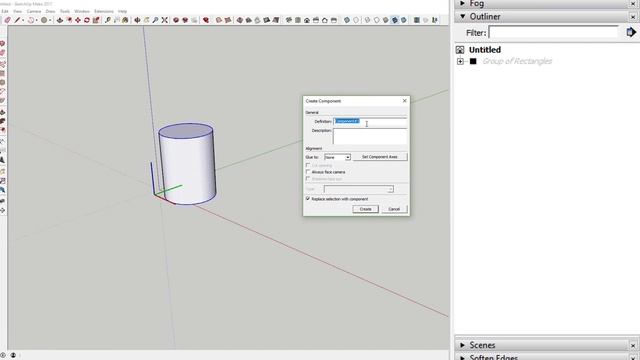The width and height of the screenshot is (640, 360).
Task: Enable Always face camera checkbox
Action: pyautogui.click(x=308, y=172)
